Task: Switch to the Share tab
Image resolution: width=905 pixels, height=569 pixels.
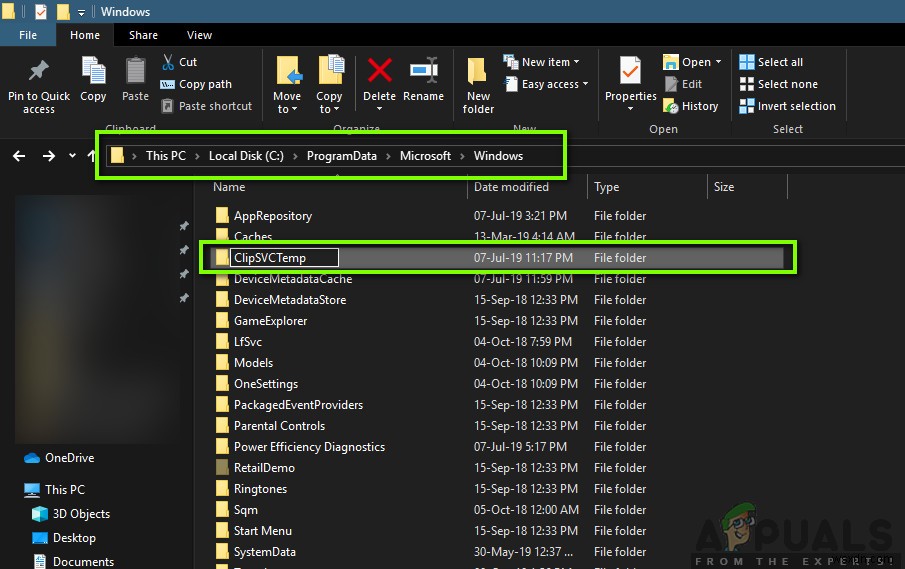Action: click(143, 35)
